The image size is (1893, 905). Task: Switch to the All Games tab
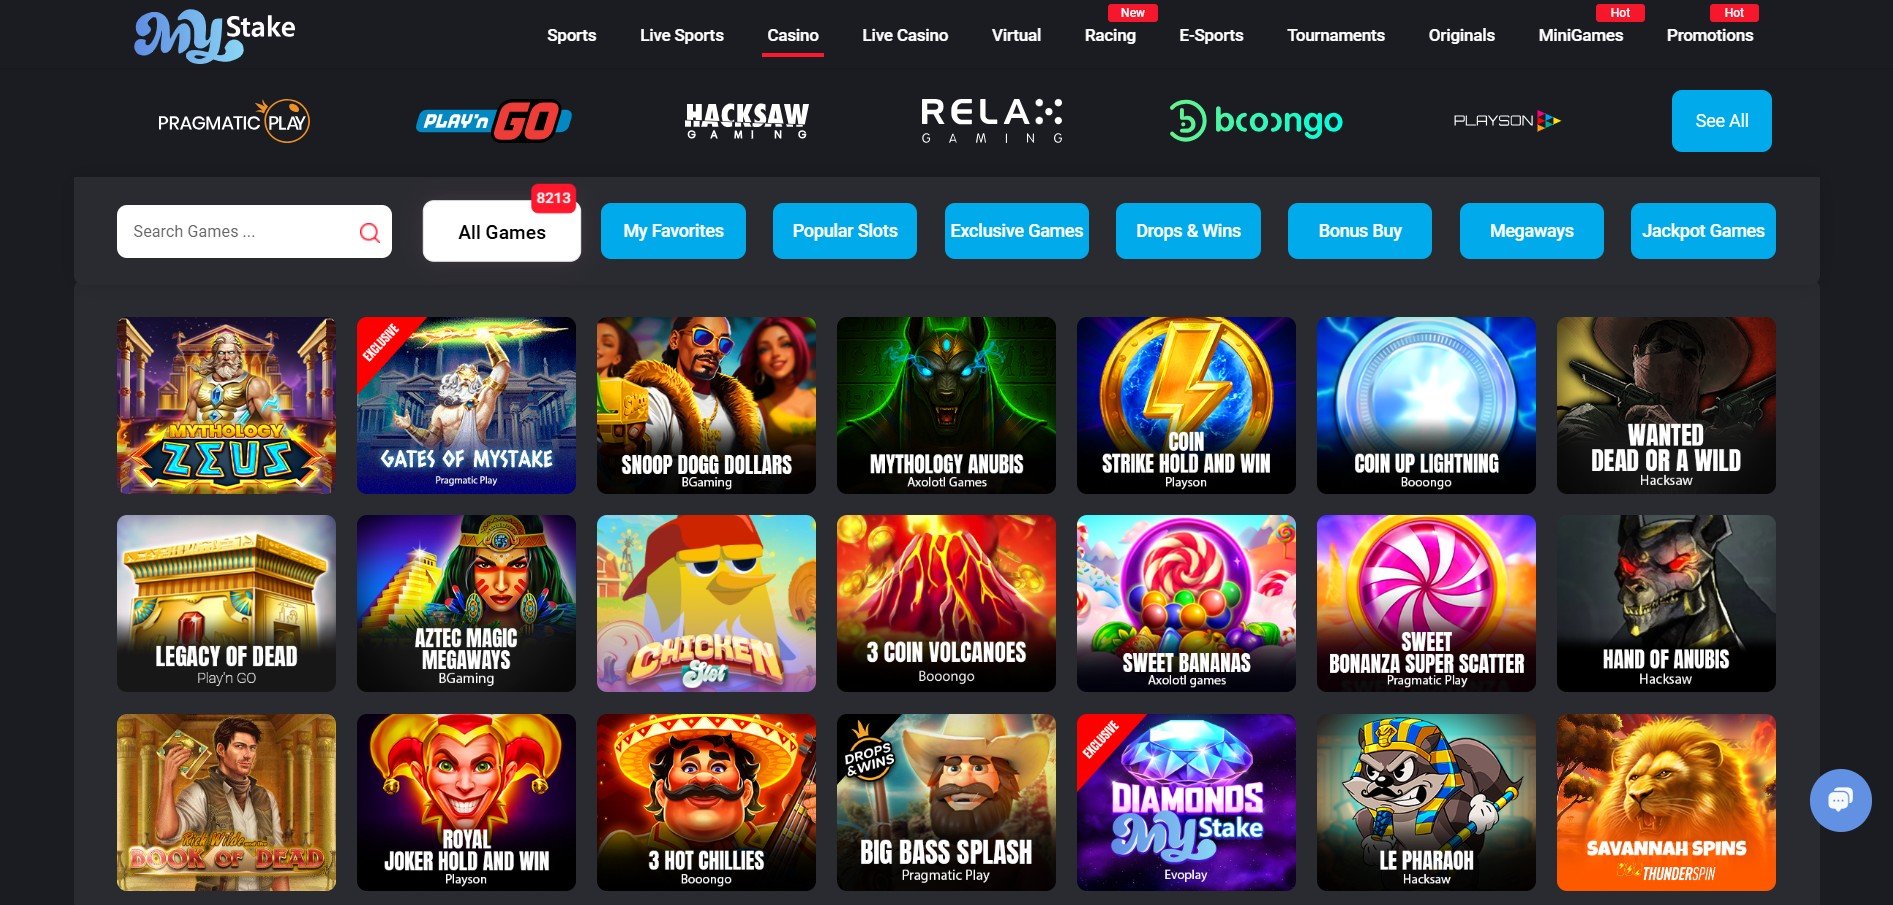coord(502,232)
